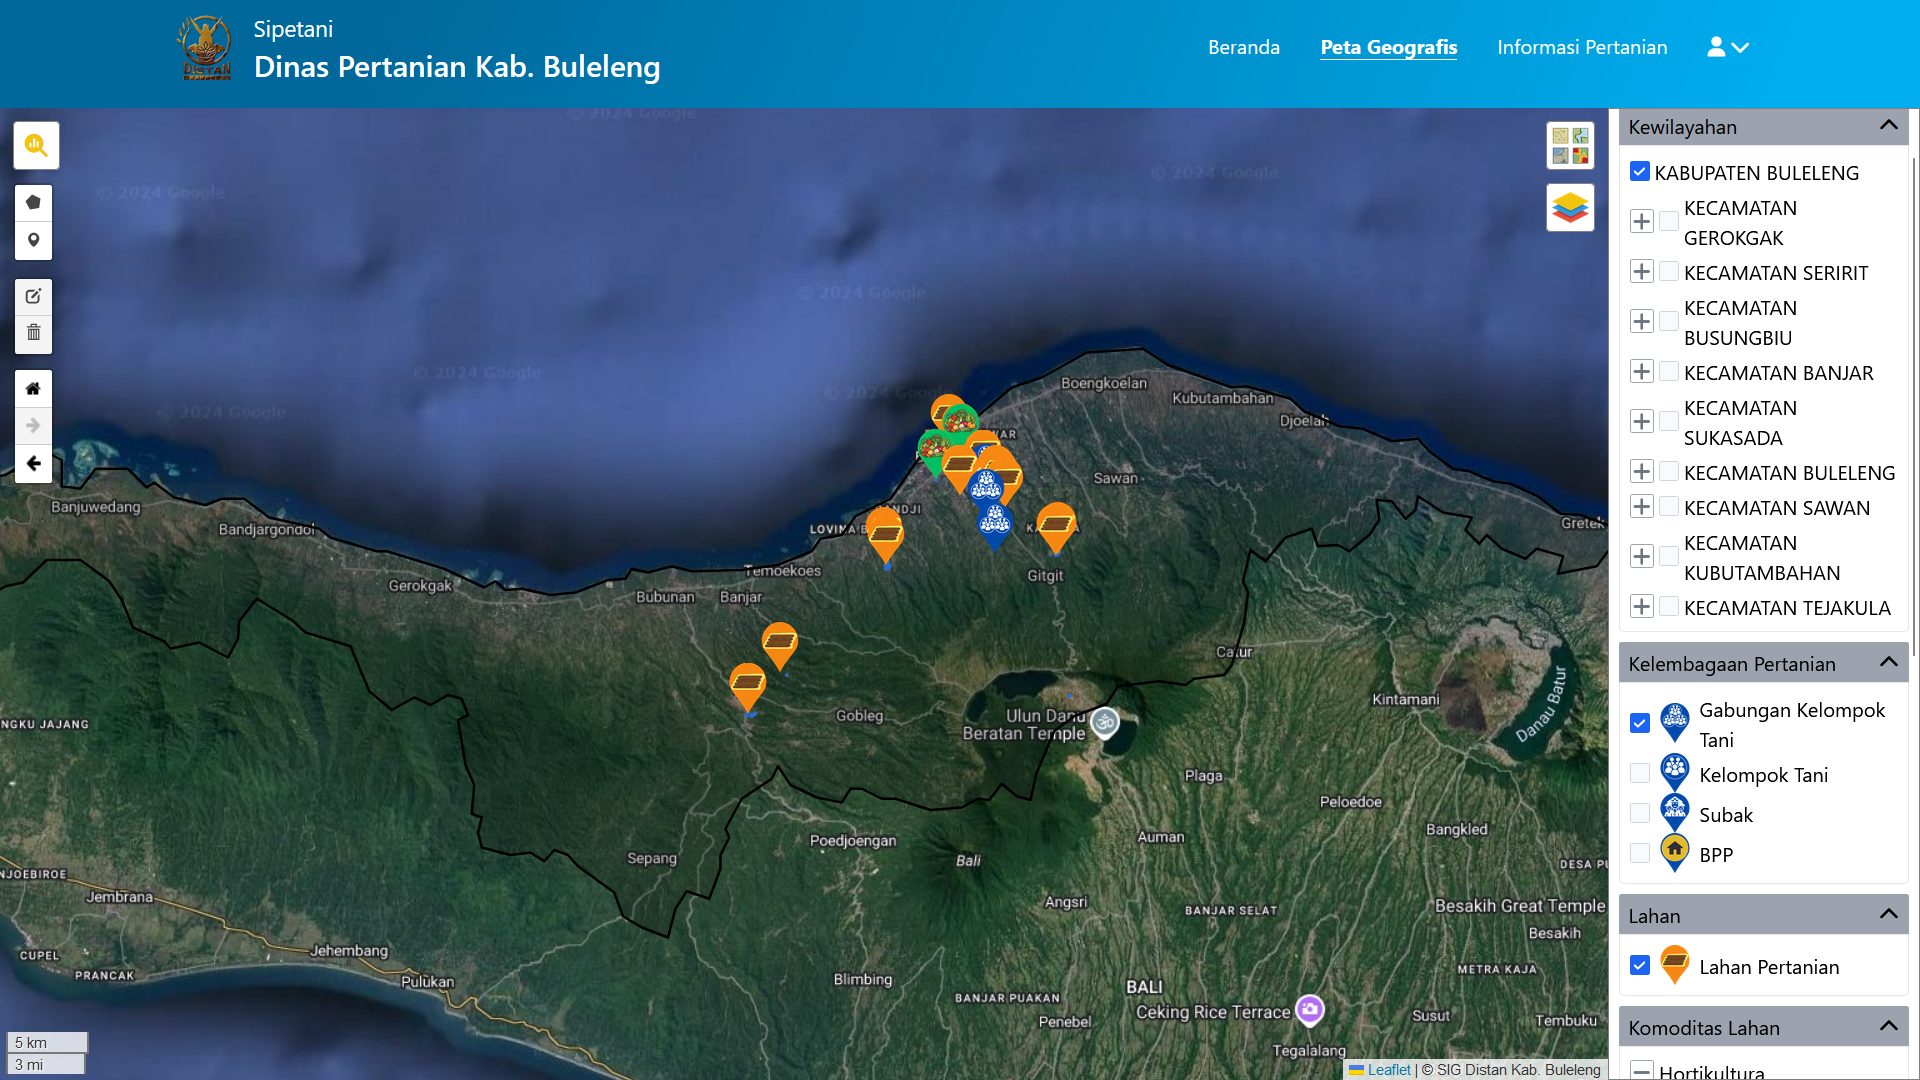Image resolution: width=1920 pixels, height=1080 pixels.
Task: Open the layers stack icon
Action: [1570, 207]
